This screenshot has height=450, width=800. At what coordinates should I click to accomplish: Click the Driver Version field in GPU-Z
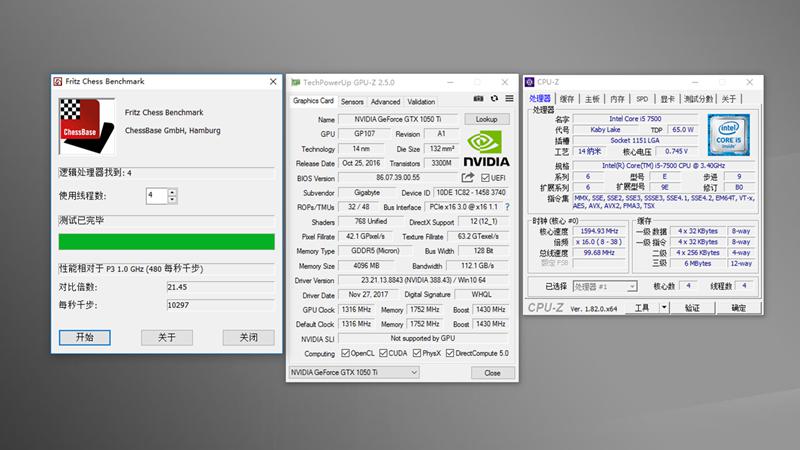[423, 280]
